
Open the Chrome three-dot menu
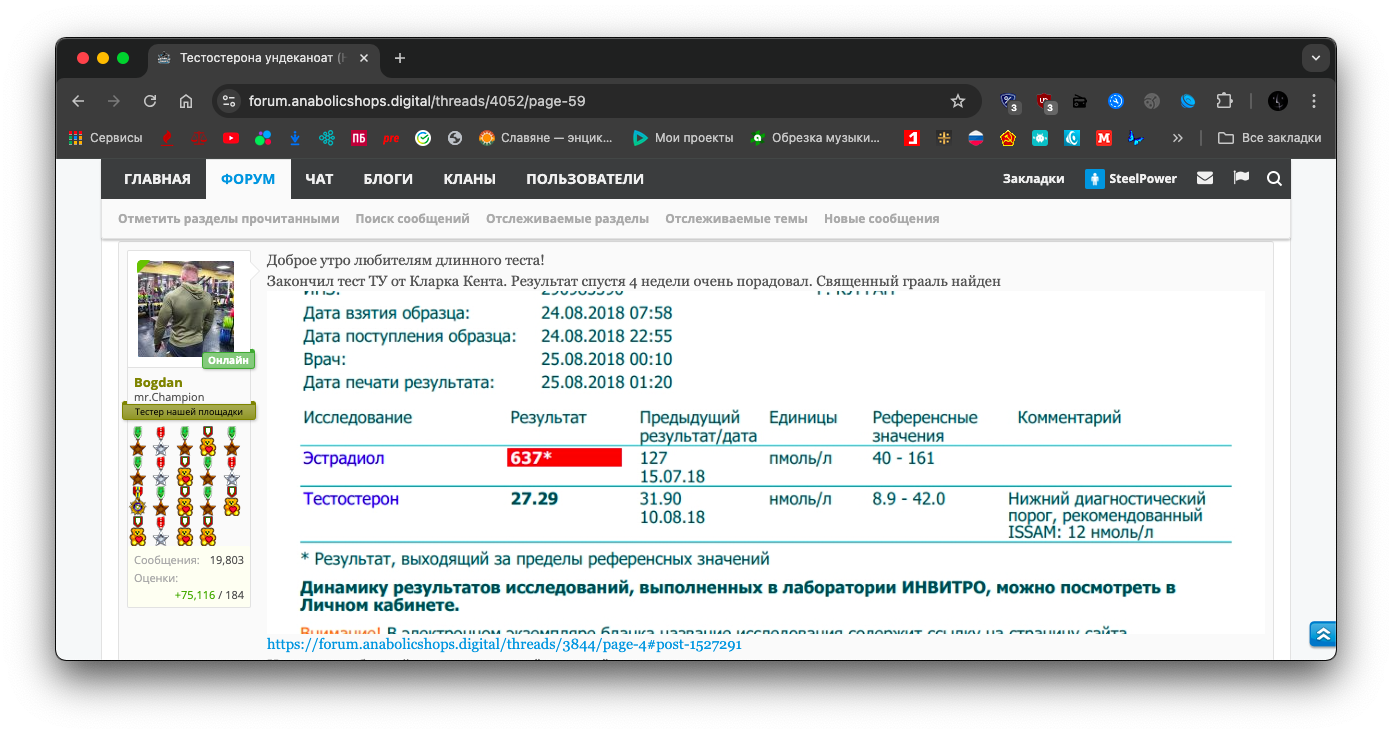pyautogui.click(x=1314, y=101)
